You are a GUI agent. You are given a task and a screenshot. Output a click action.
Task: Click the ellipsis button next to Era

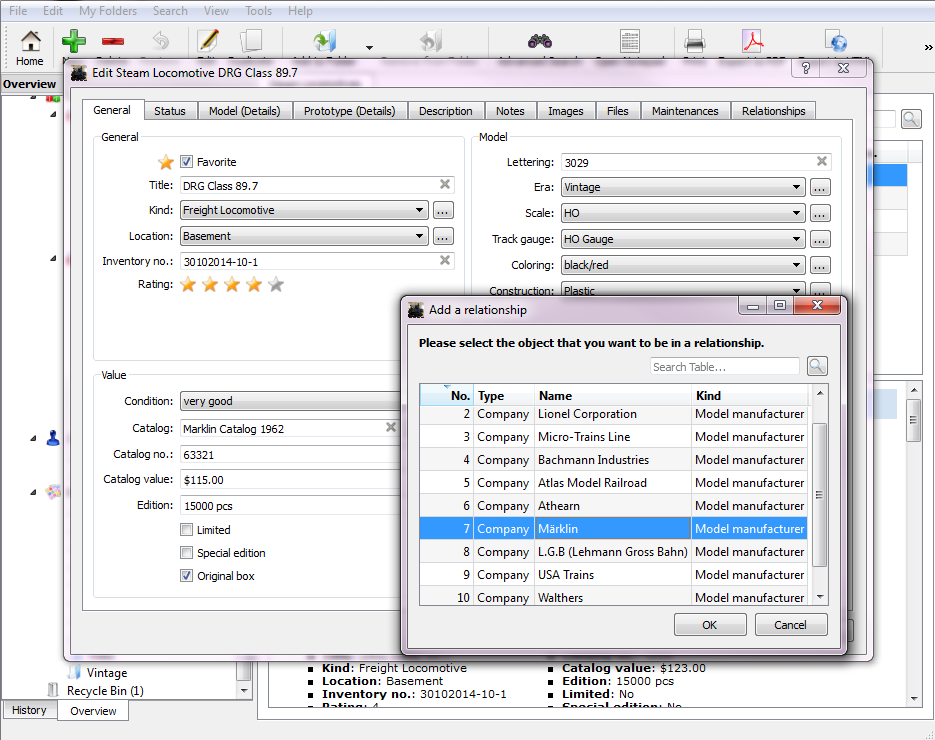820,187
